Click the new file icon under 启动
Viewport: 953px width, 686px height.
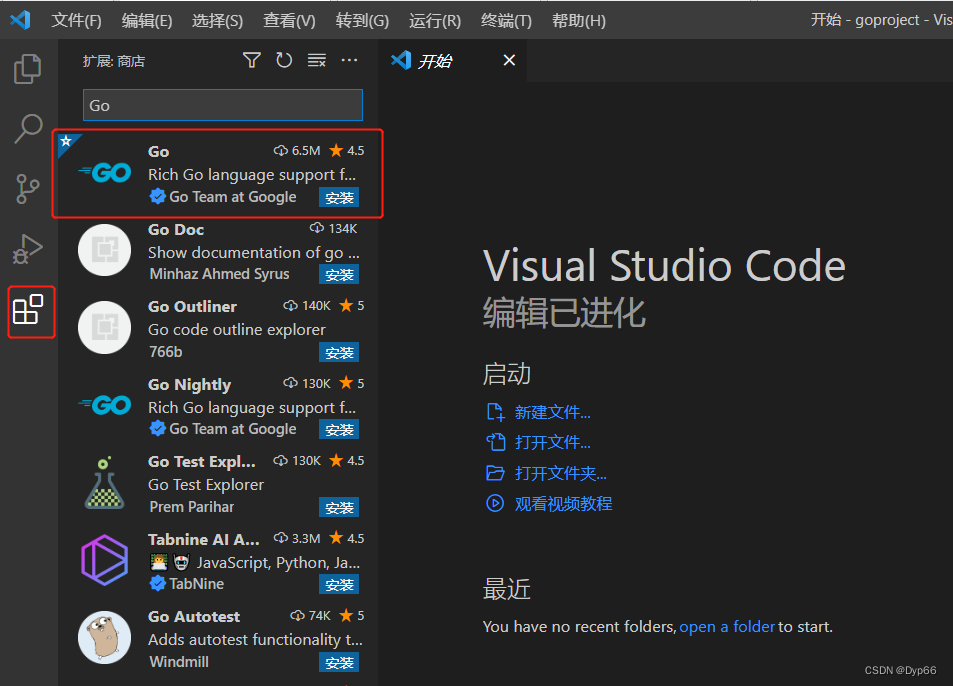coord(495,412)
